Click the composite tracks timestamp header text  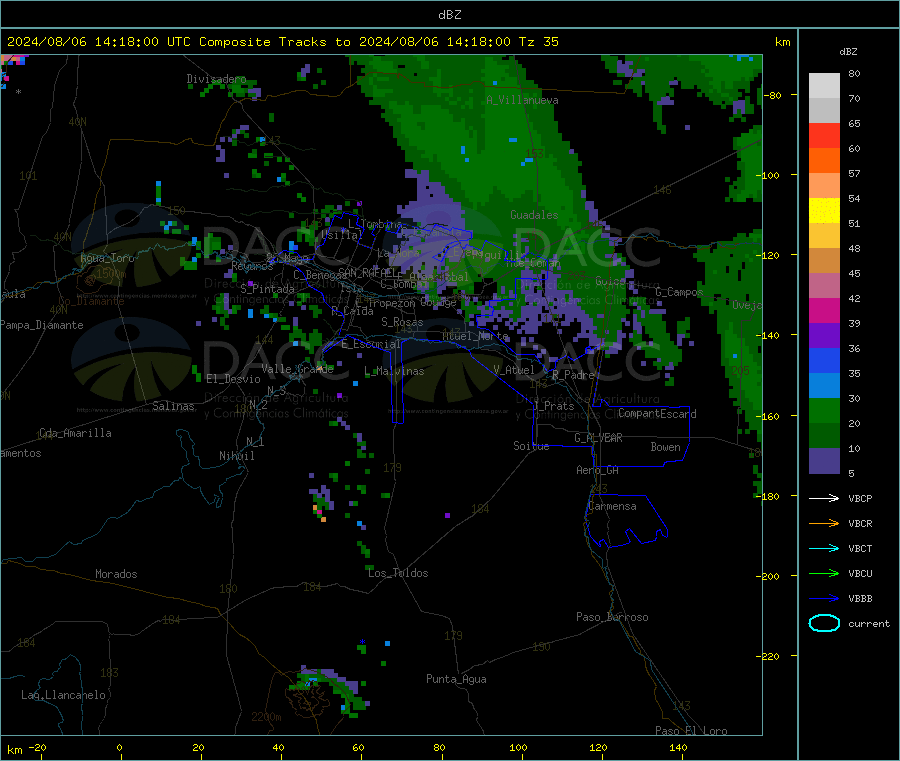282,42
